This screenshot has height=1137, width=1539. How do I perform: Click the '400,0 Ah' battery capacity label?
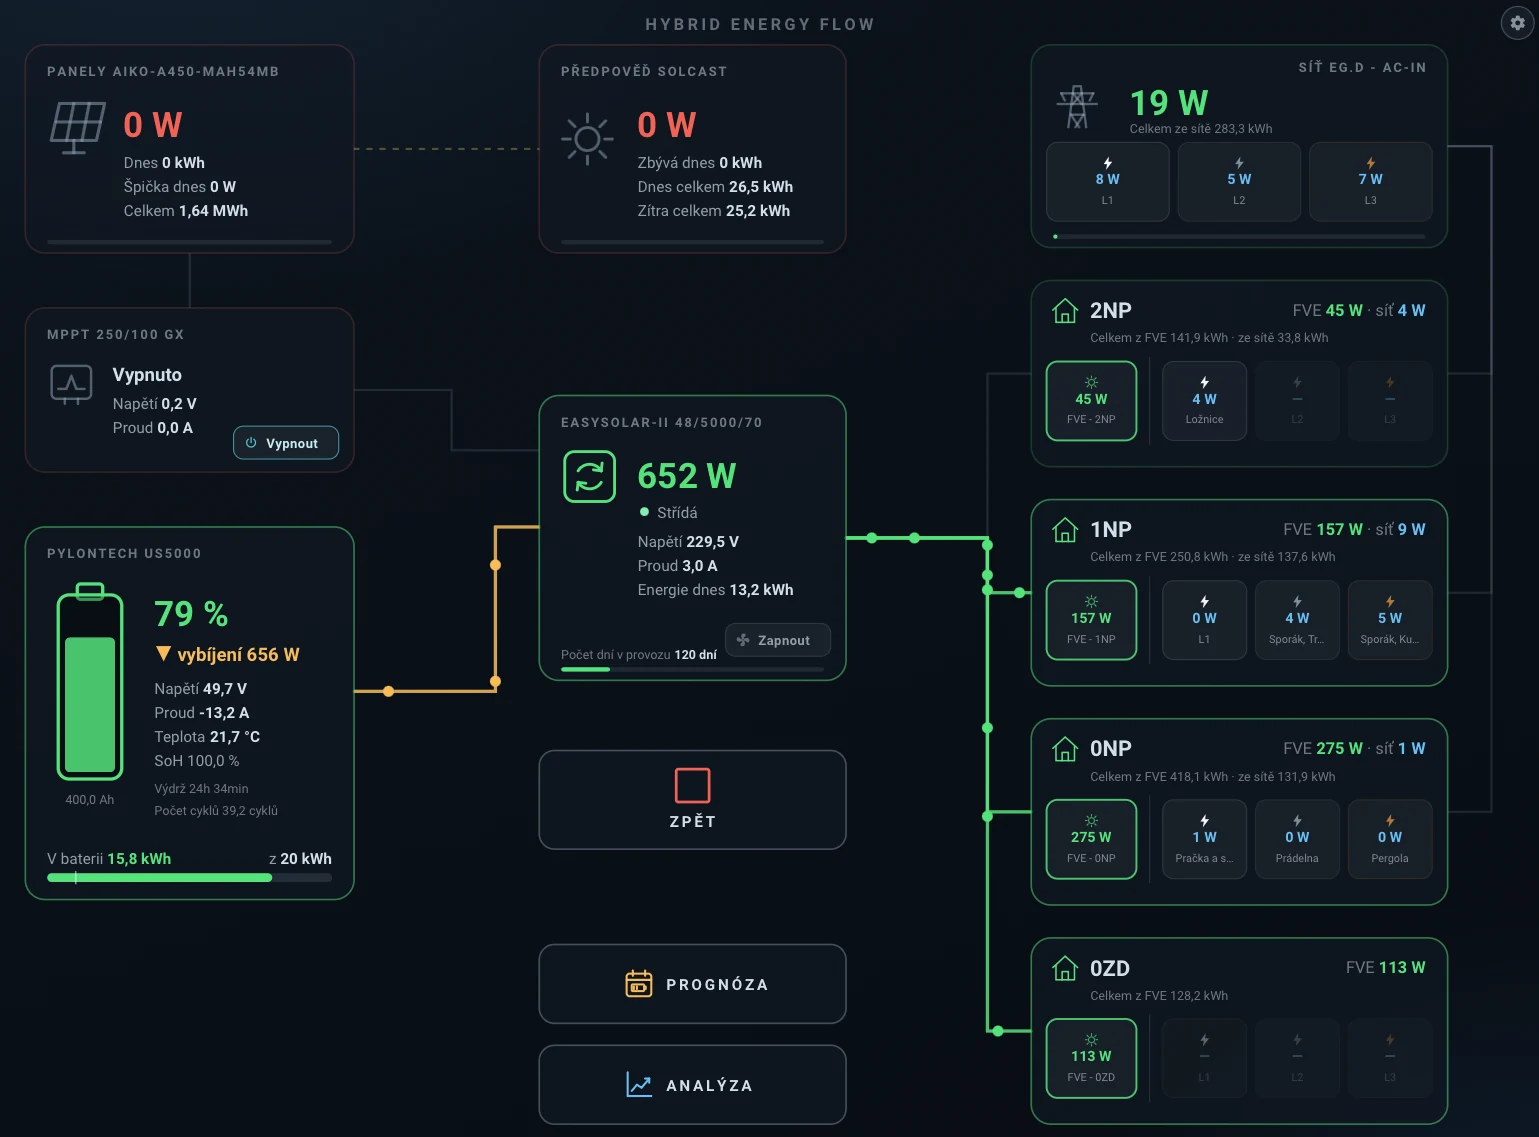point(90,800)
